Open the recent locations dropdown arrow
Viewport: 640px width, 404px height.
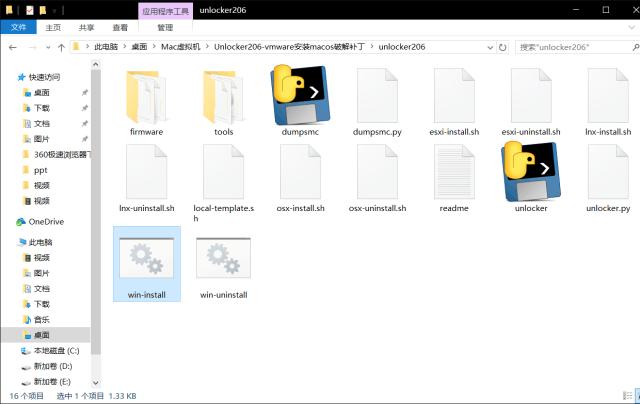pyautogui.click(x=48, y=47)
